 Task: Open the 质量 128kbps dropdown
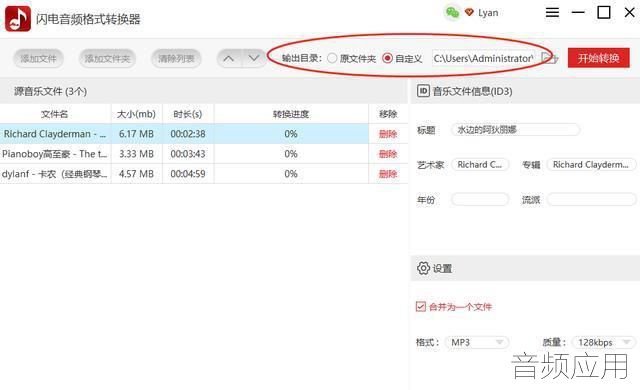pos(604,342)
